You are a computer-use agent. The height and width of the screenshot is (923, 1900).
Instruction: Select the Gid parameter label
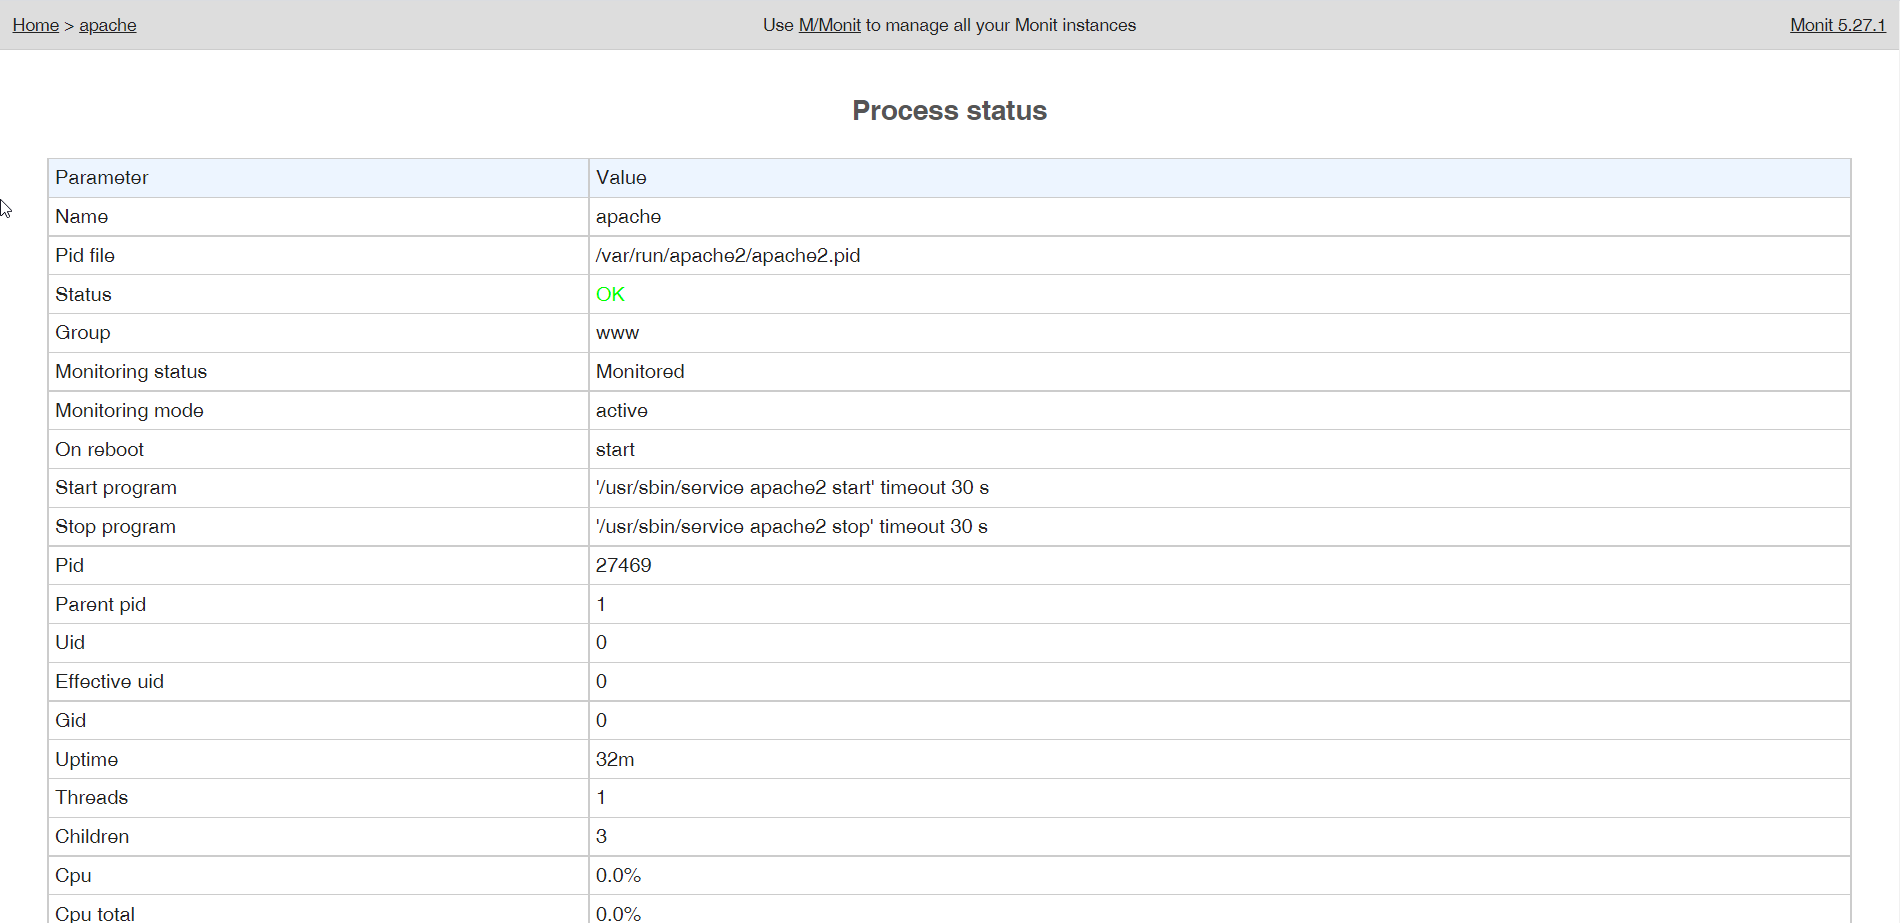[70, 720]
